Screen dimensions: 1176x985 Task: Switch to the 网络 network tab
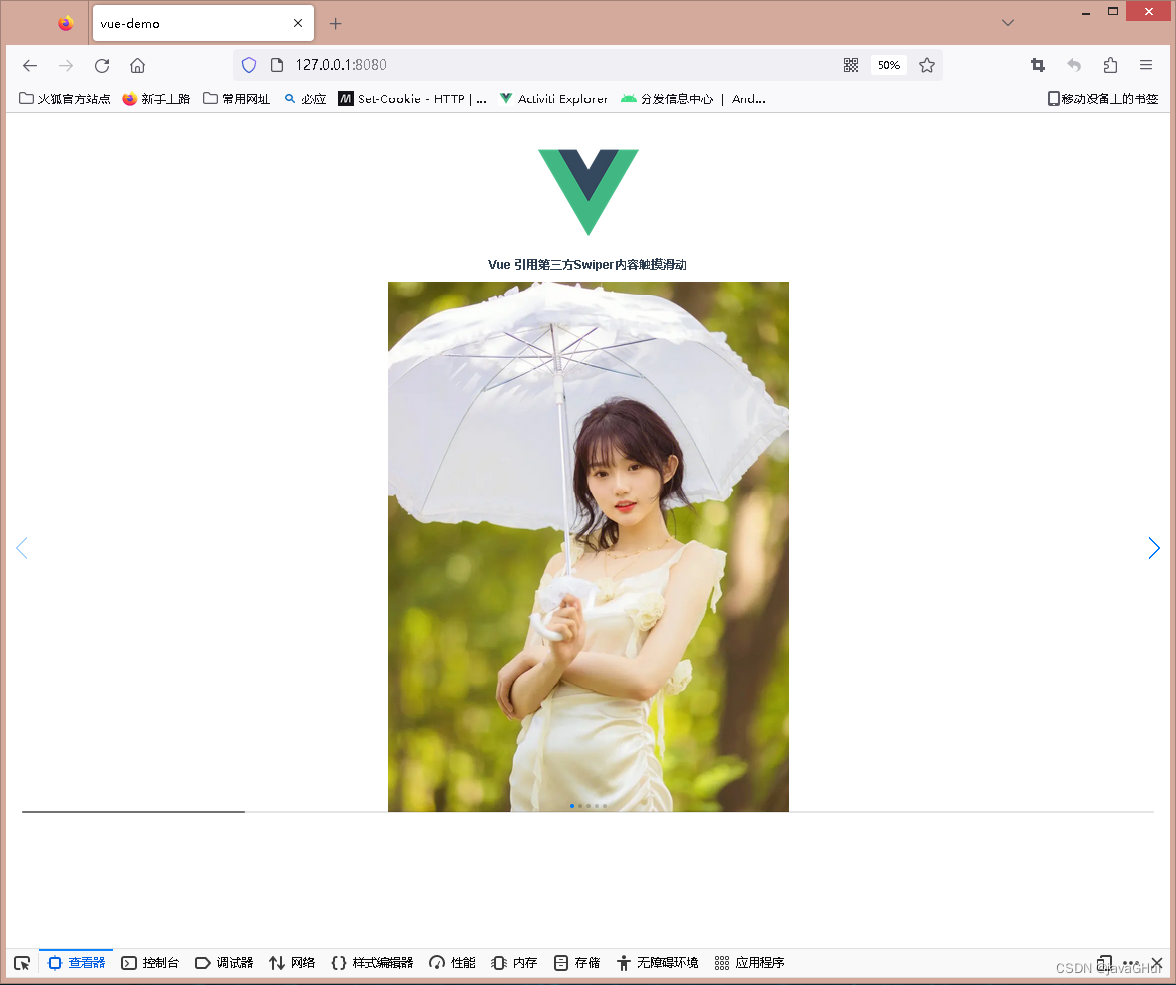pyautogui.click(x=291, y=963)
